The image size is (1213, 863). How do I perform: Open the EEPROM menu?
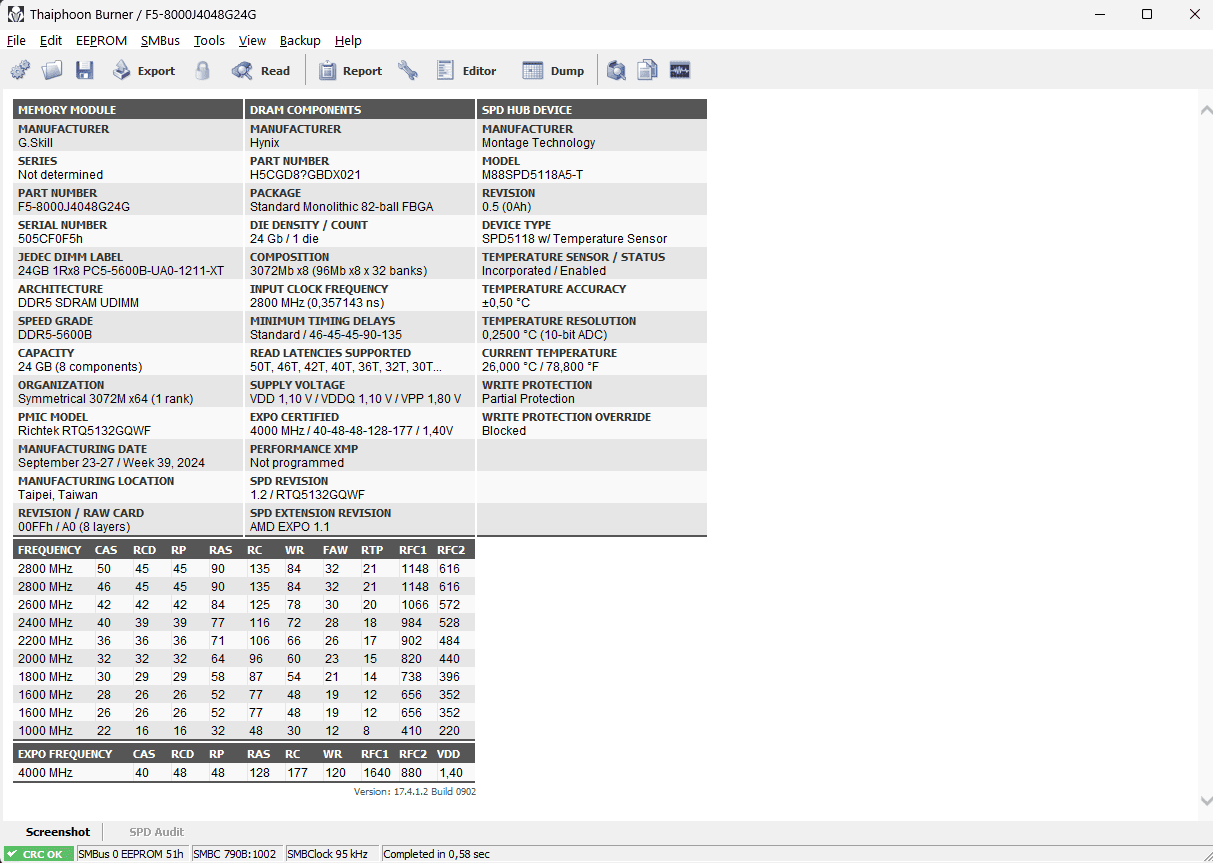[x=101, y=41]
